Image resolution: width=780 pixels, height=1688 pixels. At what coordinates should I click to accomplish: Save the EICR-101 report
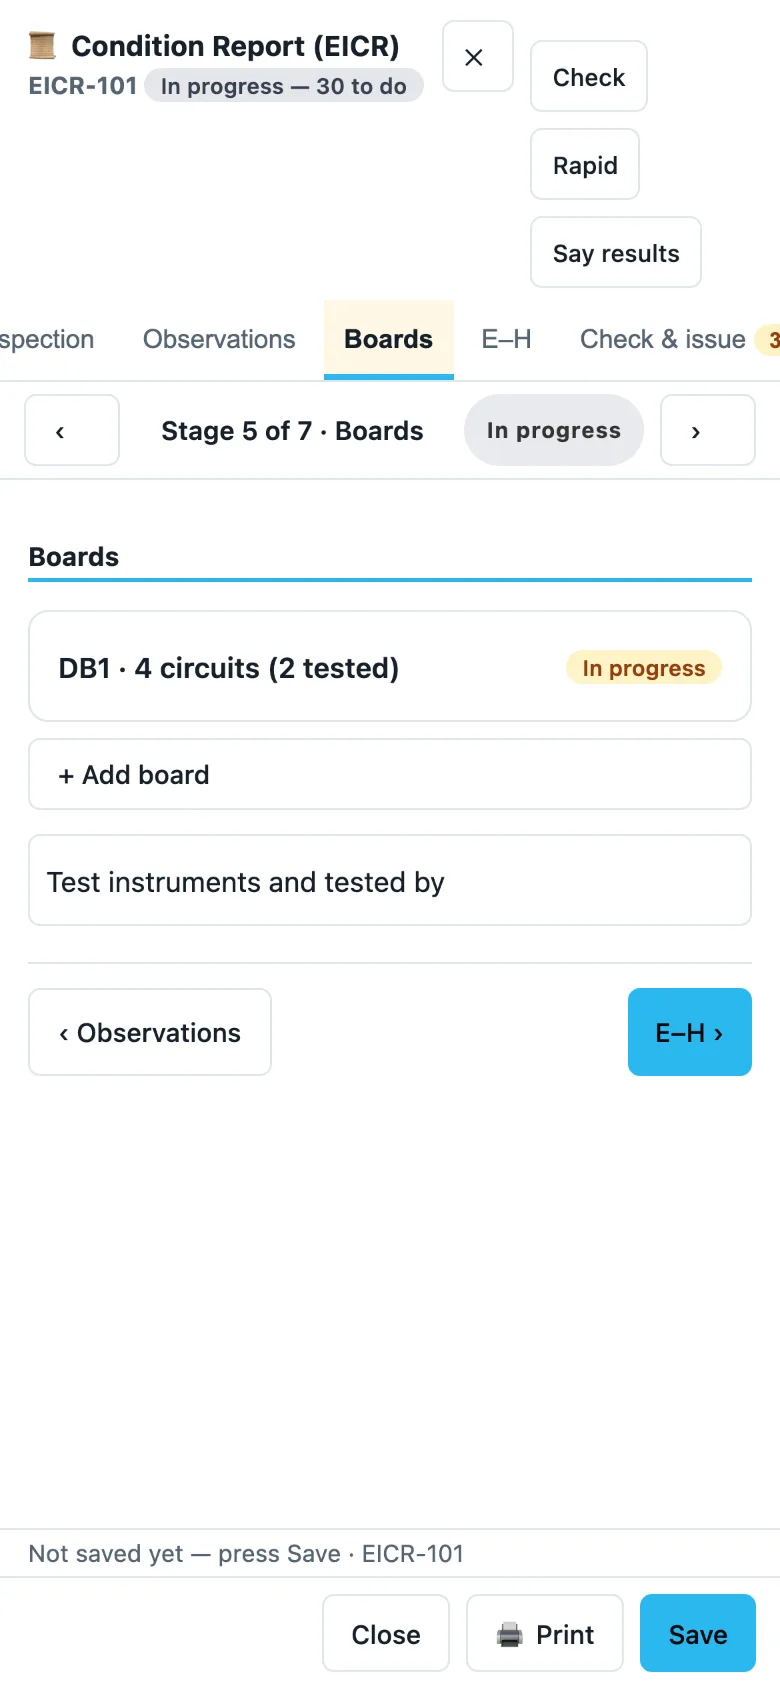(698, 1633)
